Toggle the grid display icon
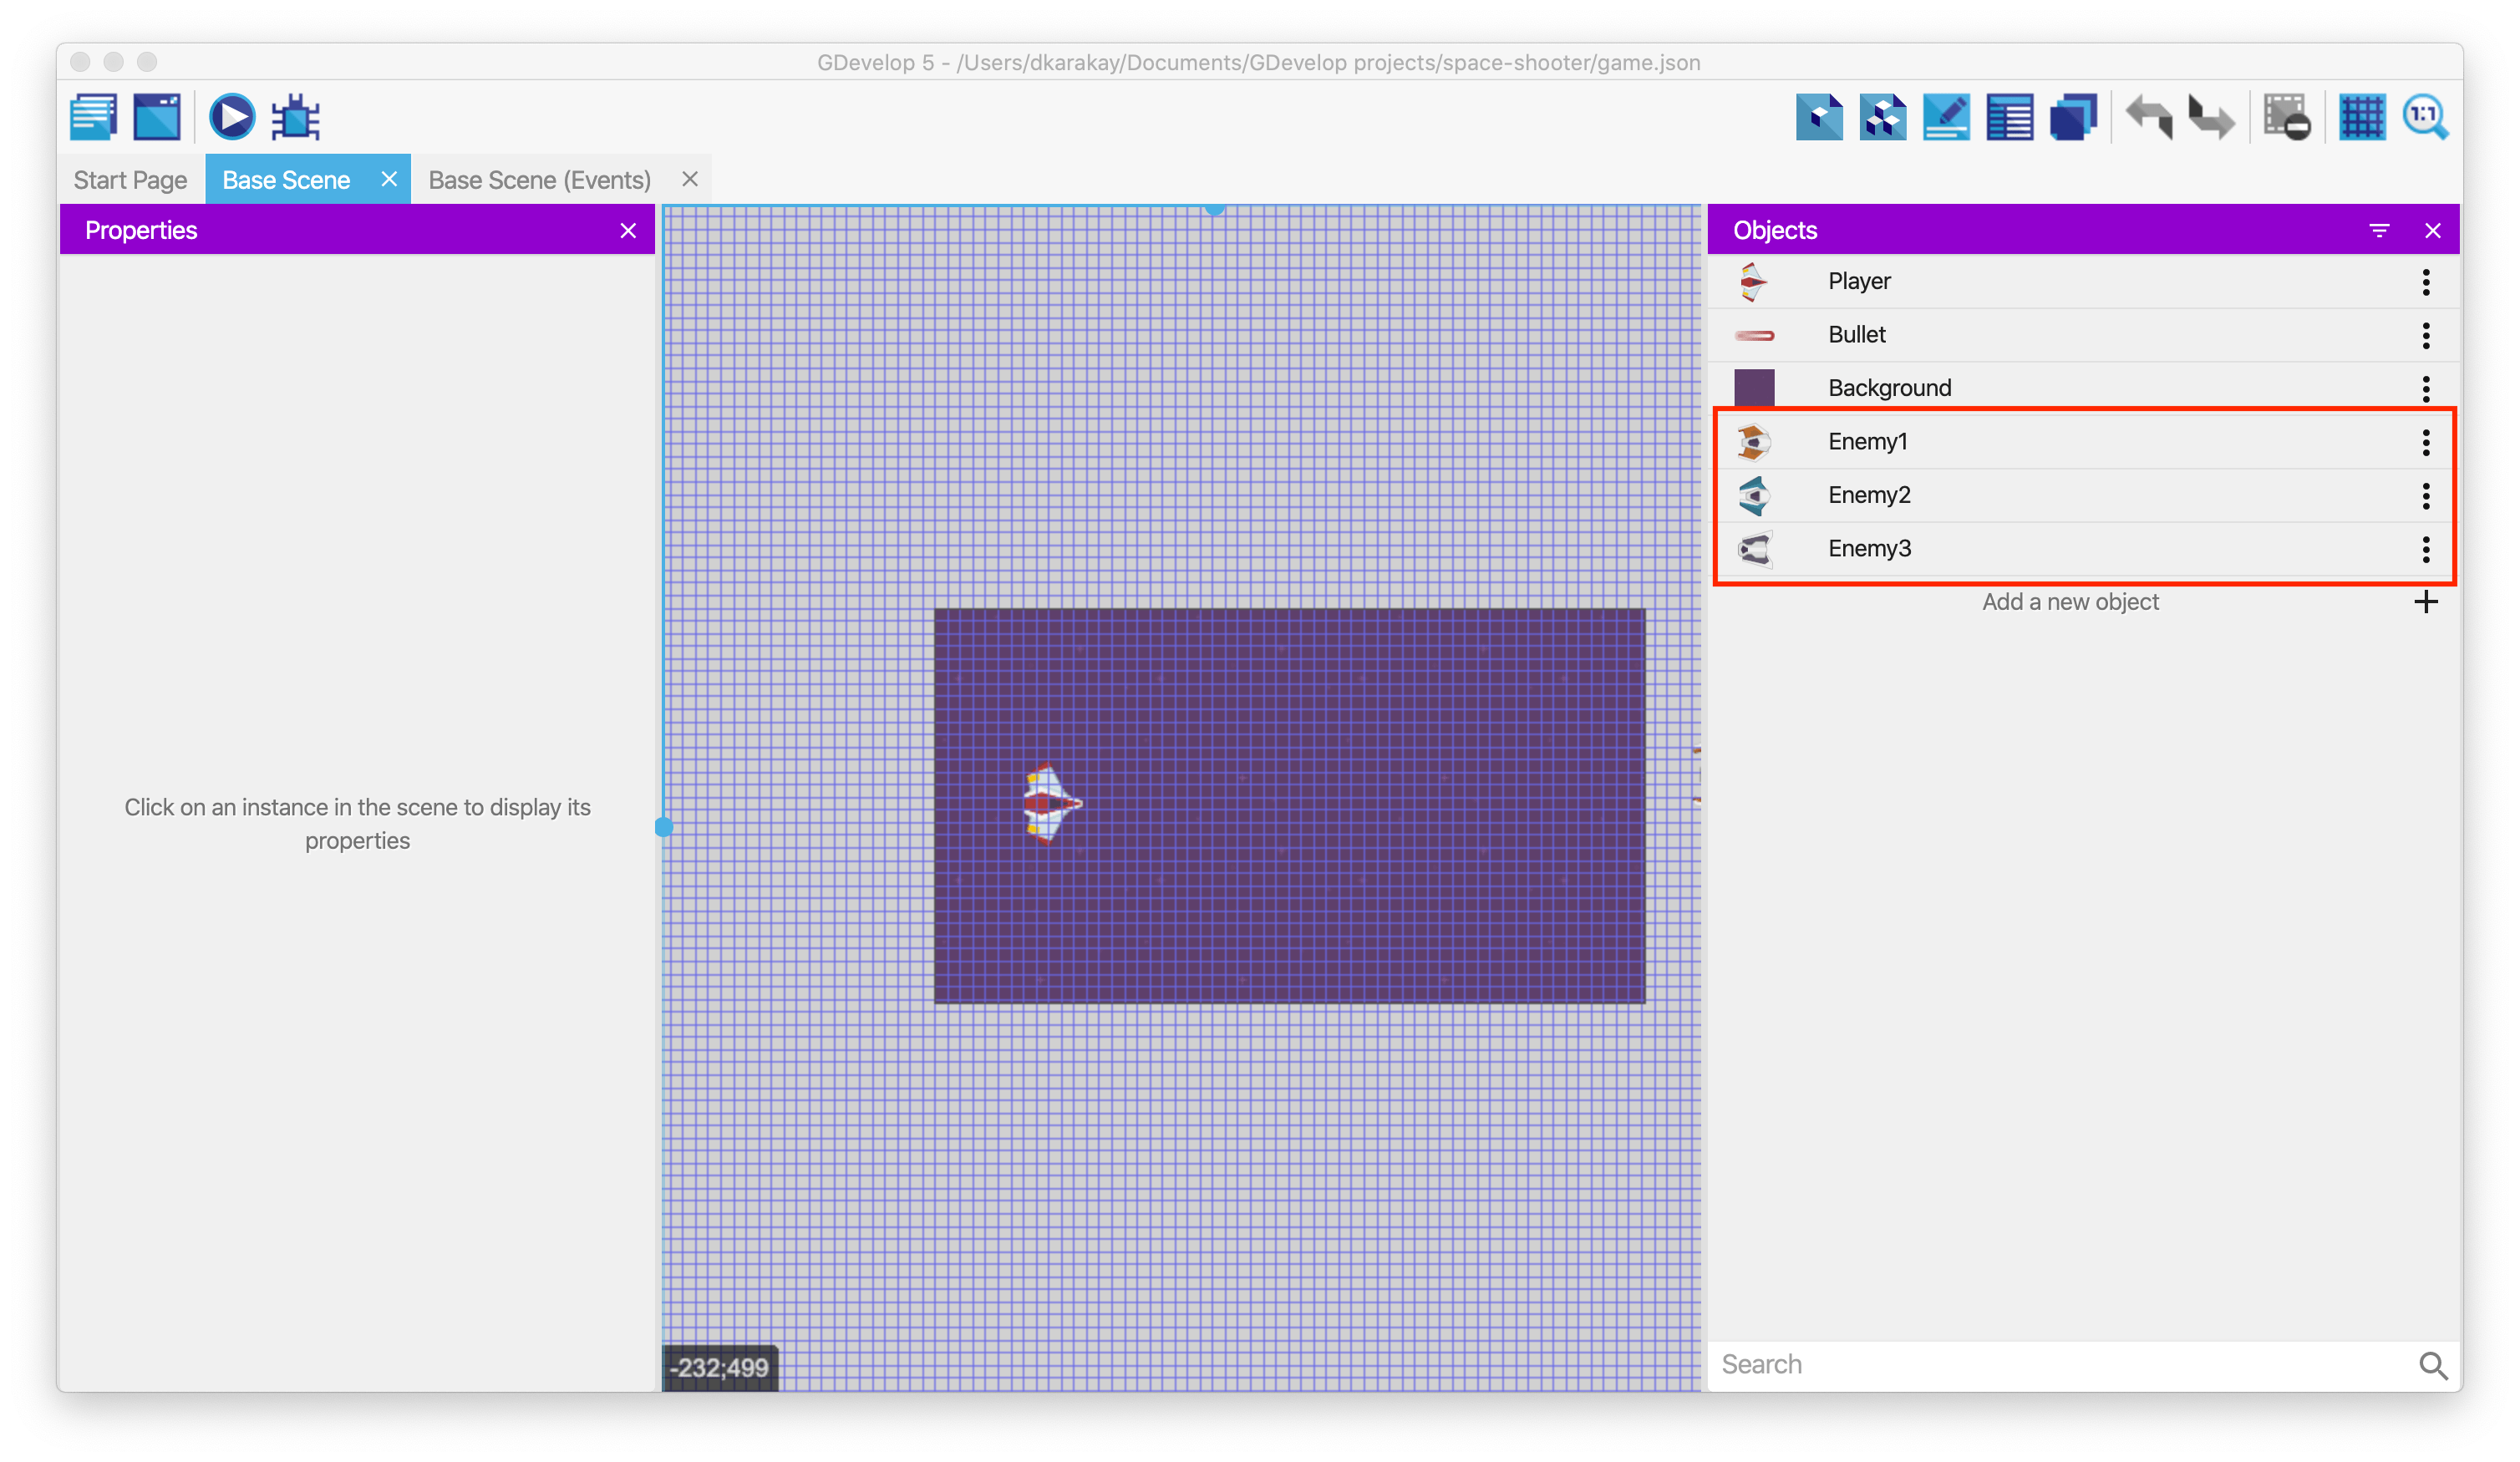 point(2362,117)
